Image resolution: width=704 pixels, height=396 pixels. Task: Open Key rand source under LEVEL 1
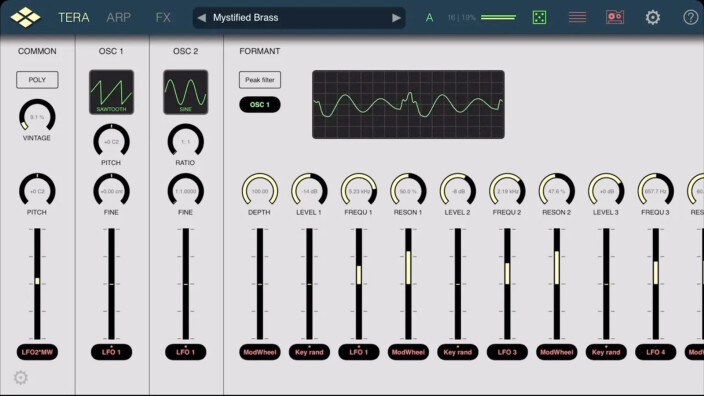coord(309,352)
